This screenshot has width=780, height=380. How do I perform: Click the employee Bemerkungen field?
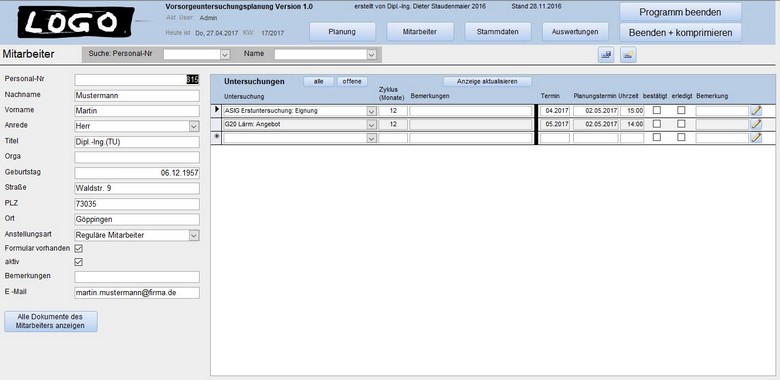[137, 277]
